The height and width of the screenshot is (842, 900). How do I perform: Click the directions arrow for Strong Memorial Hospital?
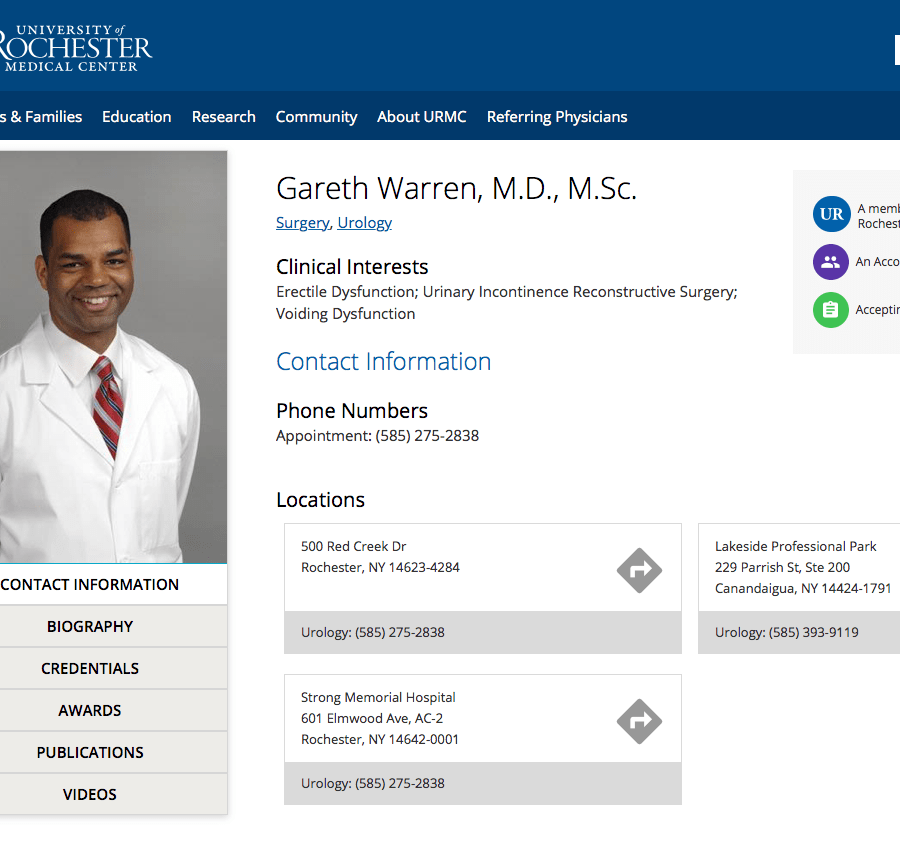pyautogui.click(x=639, y=721)
